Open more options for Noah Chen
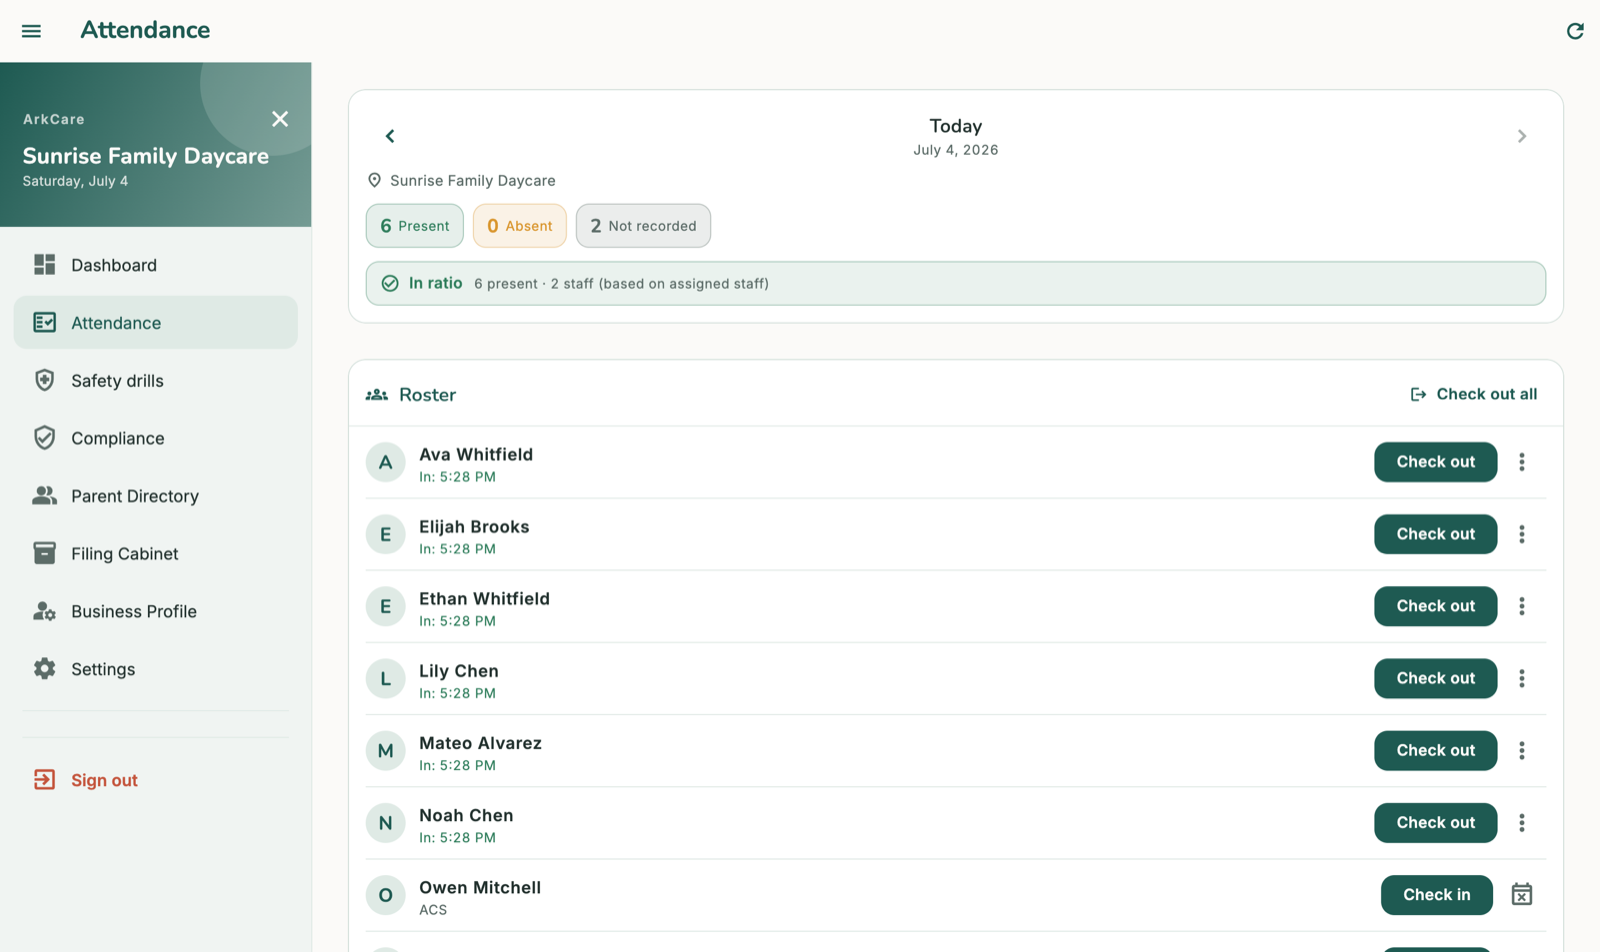Image resolution: width=1600 pixels, height=952 pixels. pos(1522,823)
